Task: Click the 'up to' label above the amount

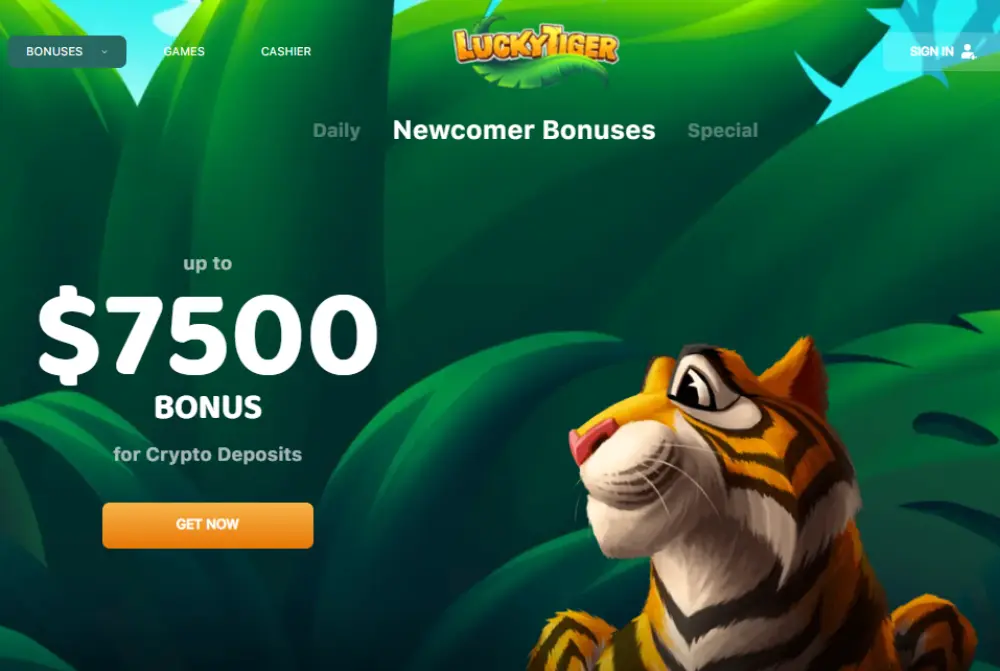Action: coord(207,263)
